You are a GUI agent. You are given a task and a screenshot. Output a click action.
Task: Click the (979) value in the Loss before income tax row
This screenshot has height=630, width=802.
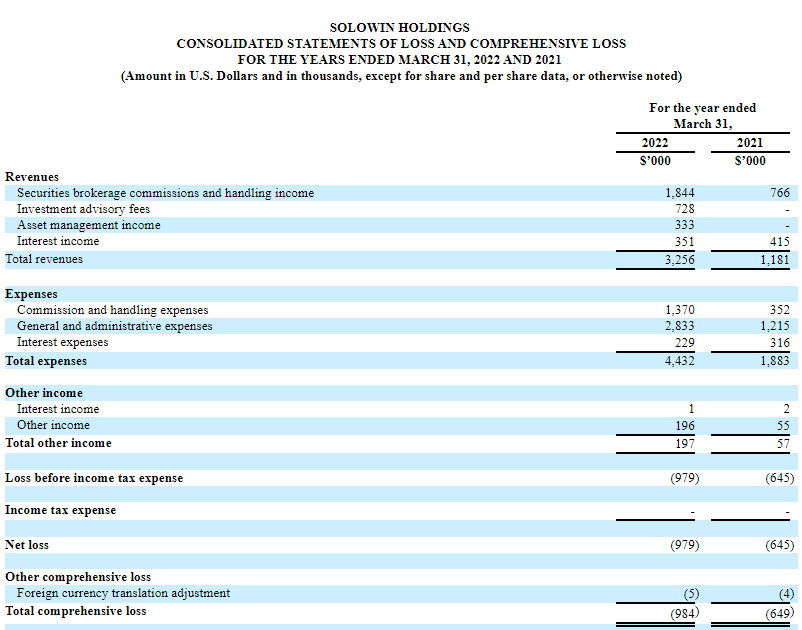click(x=684, y=478)
